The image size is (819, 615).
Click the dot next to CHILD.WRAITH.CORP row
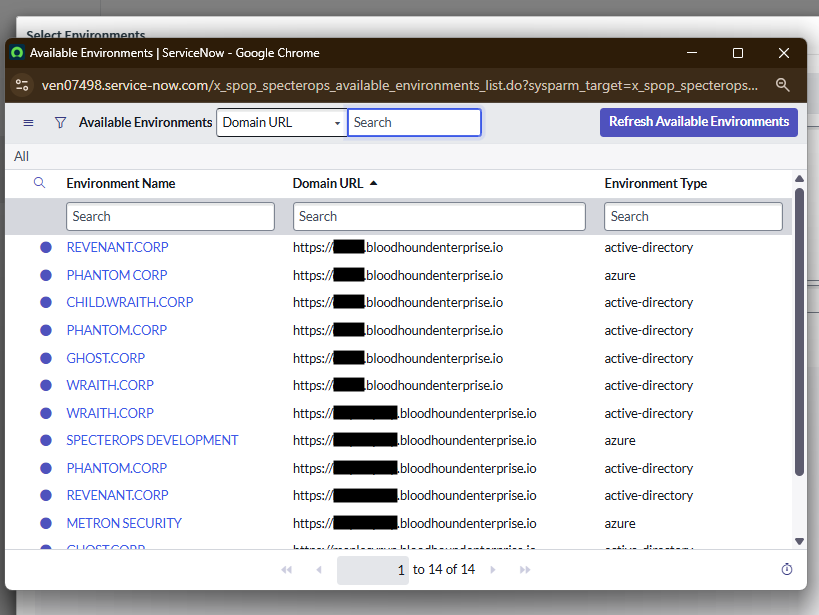(x=46, y=302)
